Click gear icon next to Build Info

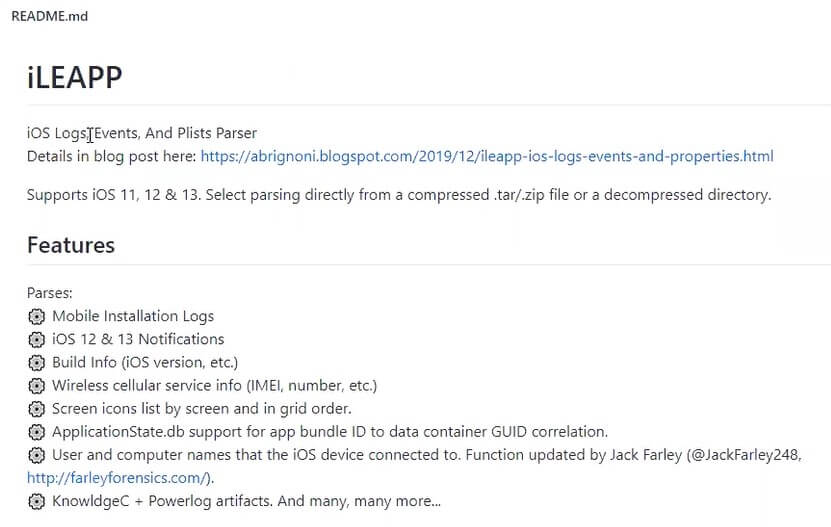click(37, 362)
